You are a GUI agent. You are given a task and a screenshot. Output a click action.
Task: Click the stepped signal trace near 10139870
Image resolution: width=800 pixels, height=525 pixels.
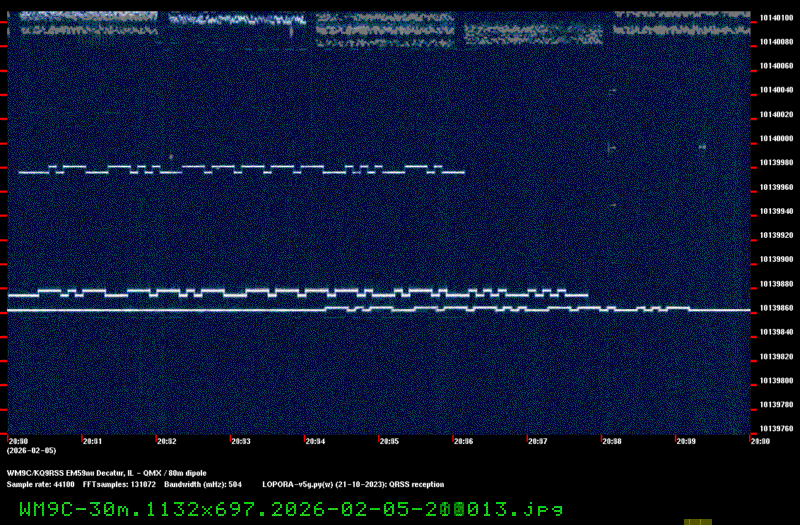300,294
